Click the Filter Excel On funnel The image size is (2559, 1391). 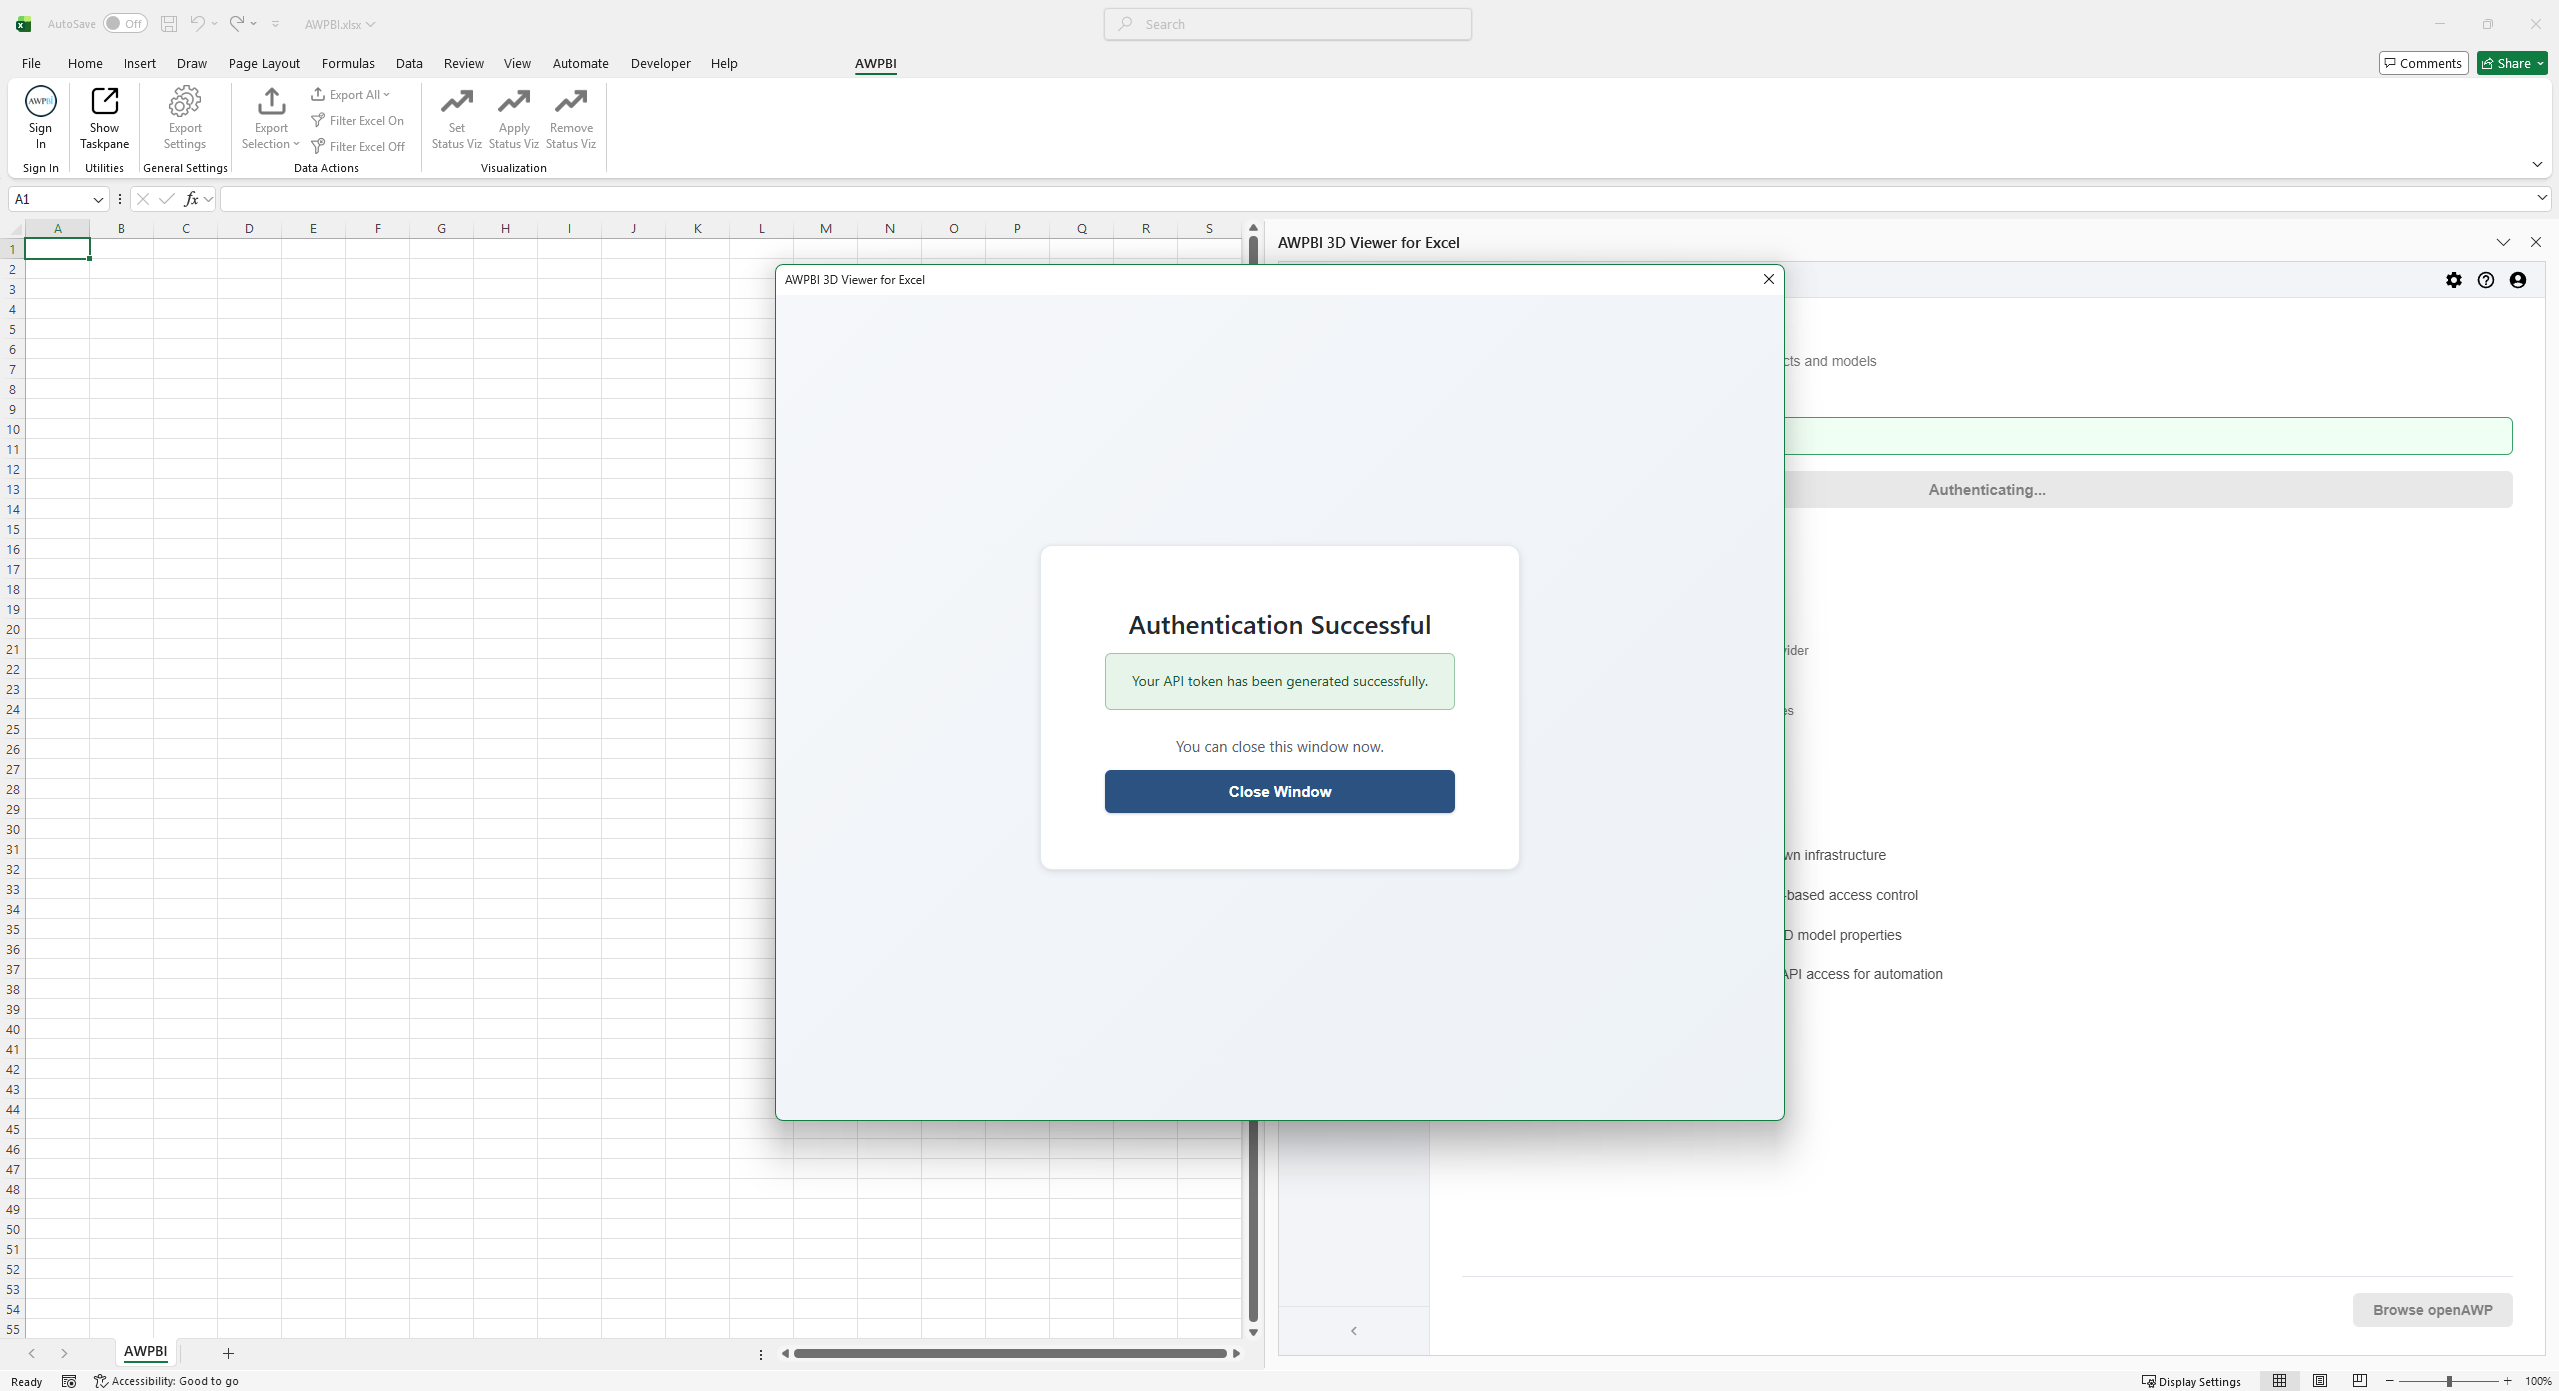click(x=318, y=121)
